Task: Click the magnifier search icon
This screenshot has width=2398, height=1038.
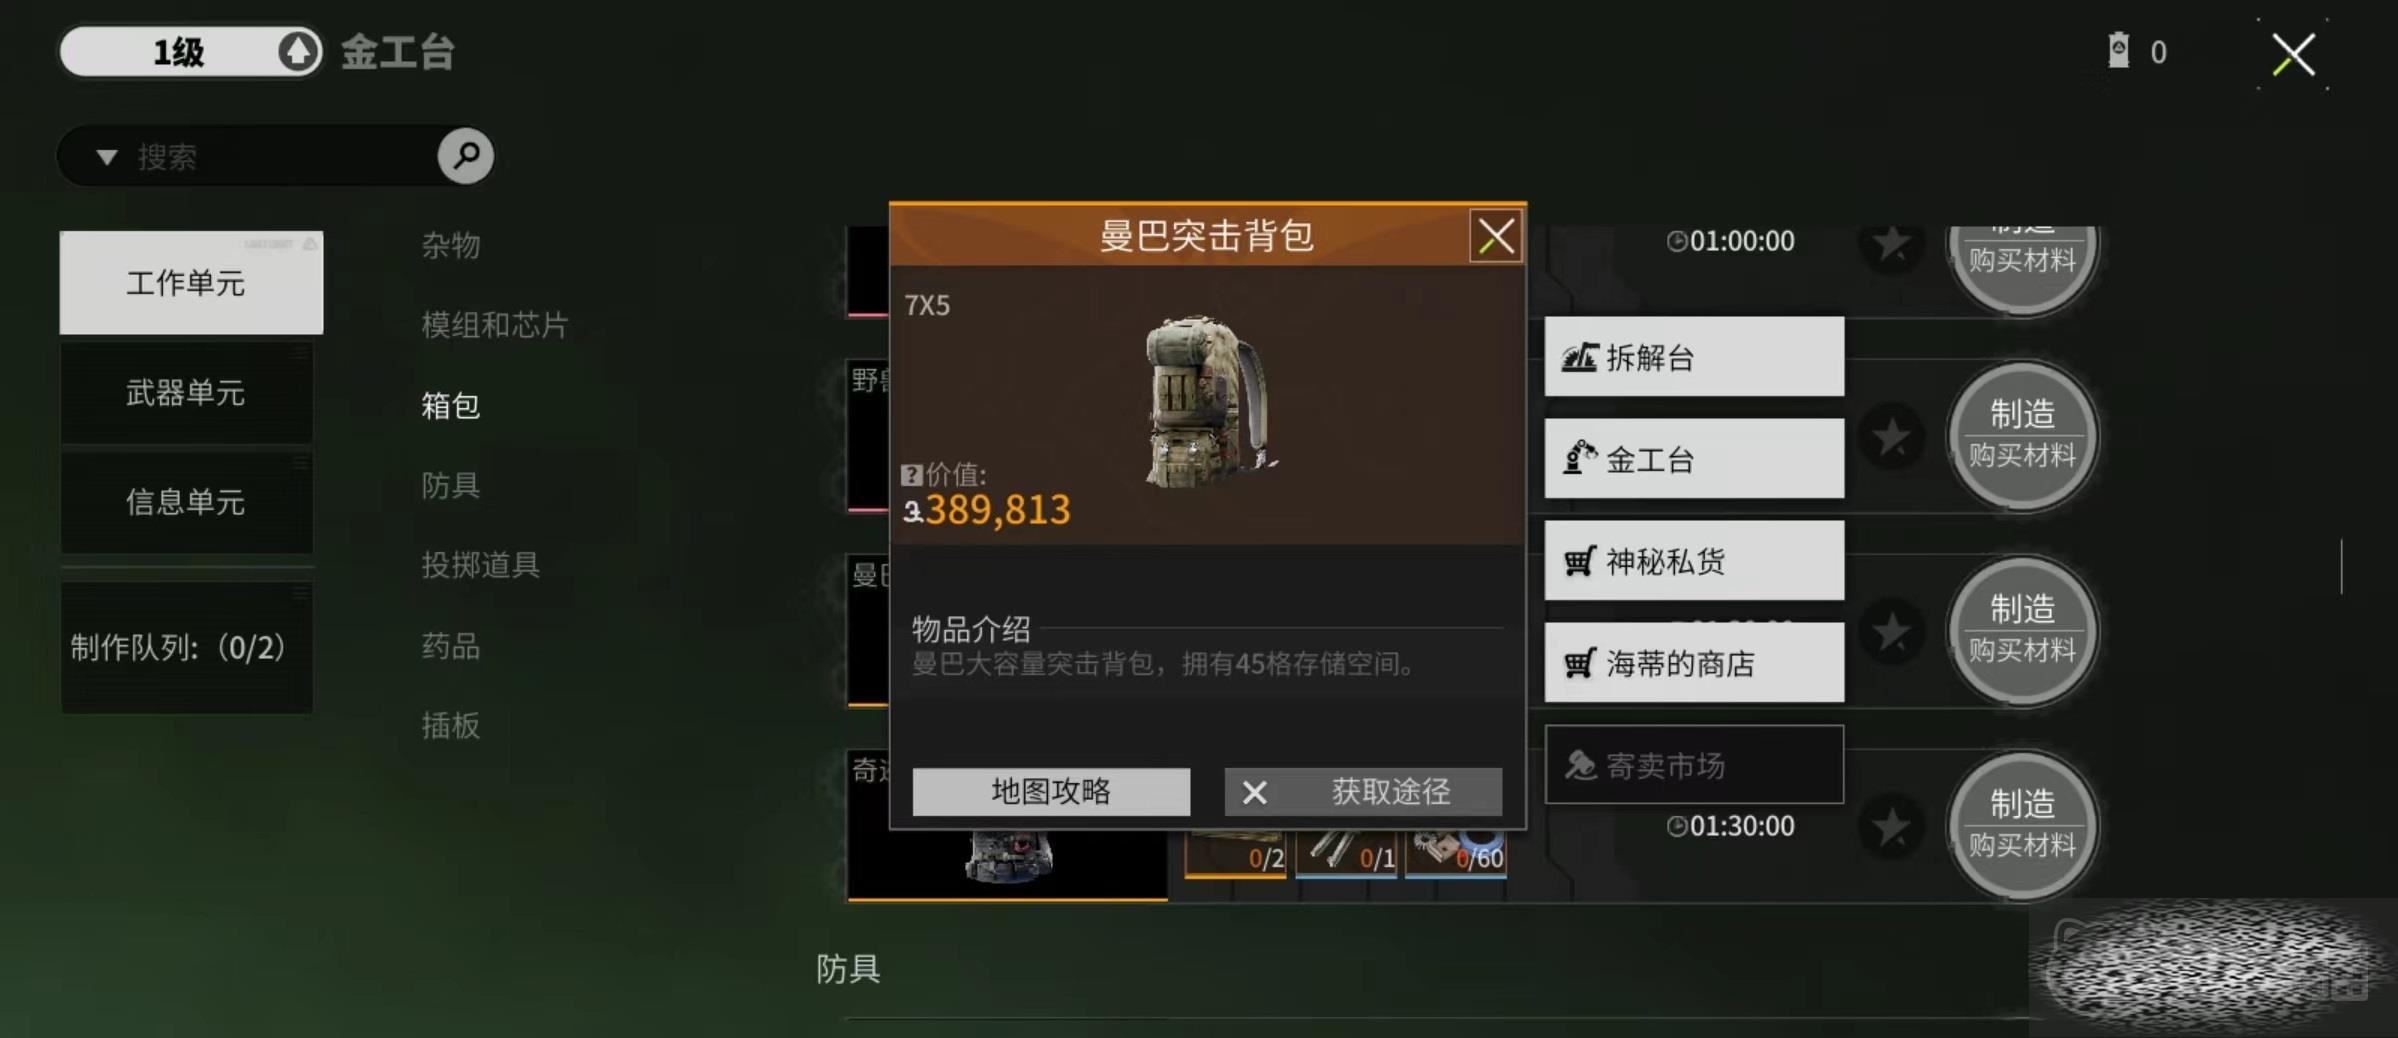Action: point(465,156)
